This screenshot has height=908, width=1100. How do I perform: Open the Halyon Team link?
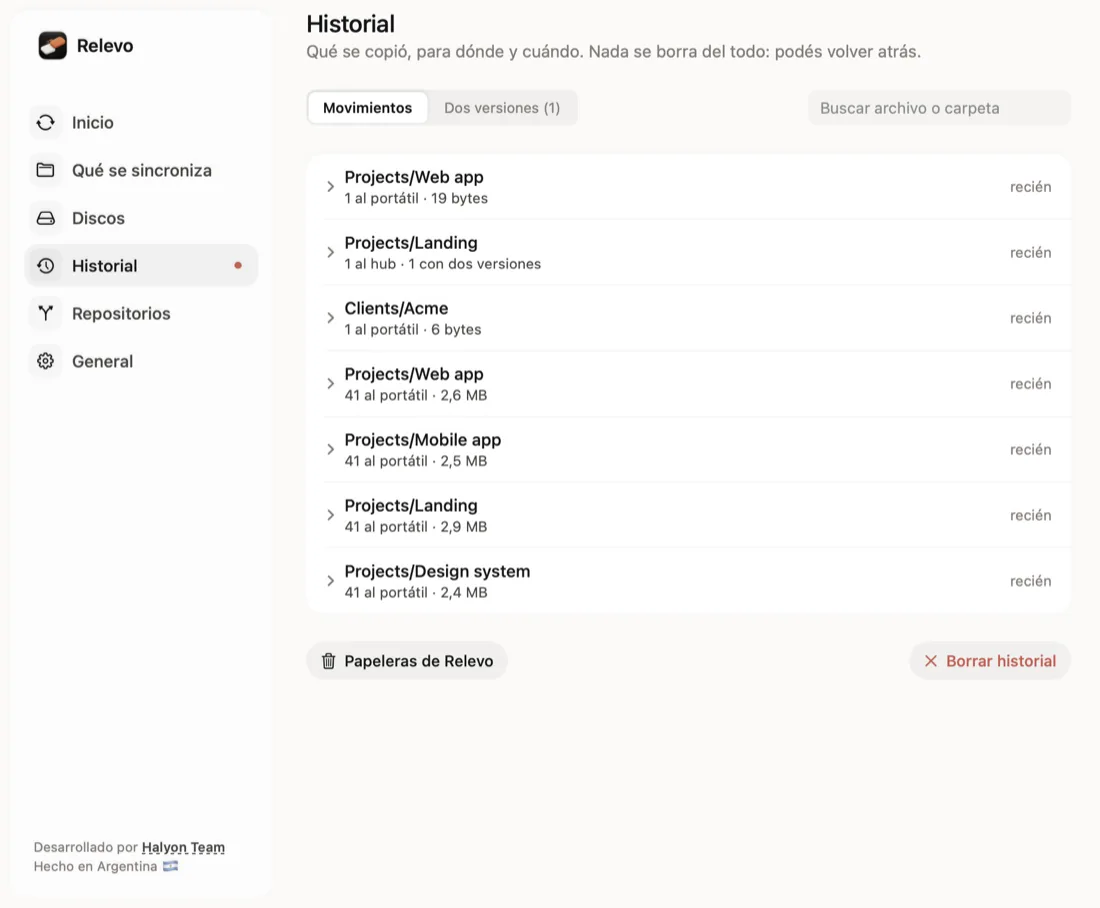(183, 847)
